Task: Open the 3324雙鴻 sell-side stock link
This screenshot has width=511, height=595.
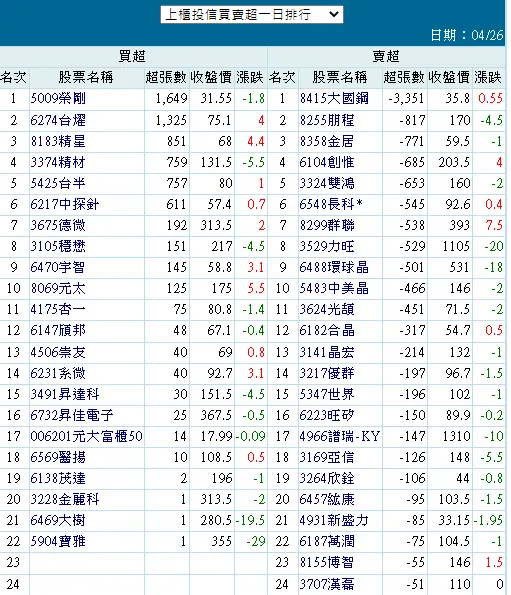Action: pyautogui.click(x=327, y=183)
